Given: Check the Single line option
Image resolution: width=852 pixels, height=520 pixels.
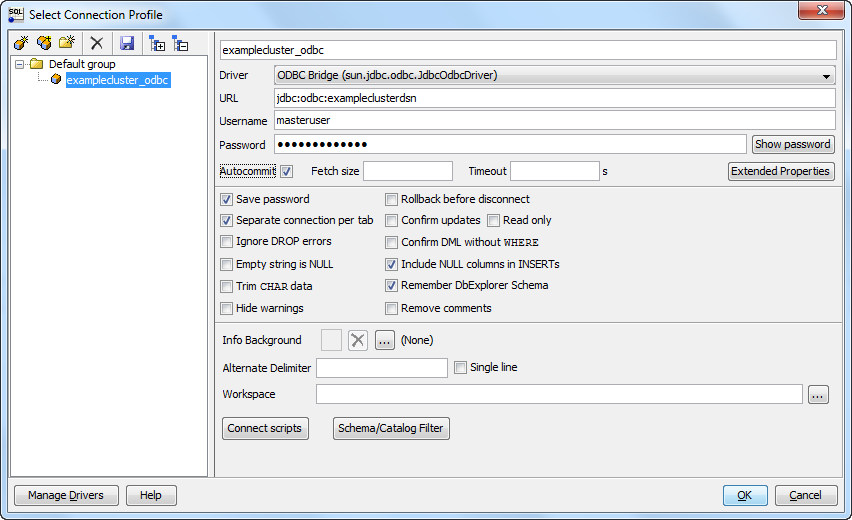Looking at the screenshot, I should [460, 368].
